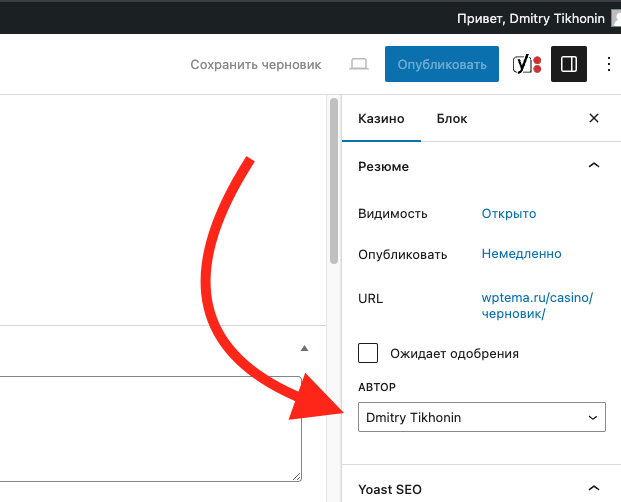Click Сохранить черновик button
The image size is (621, 502).
pyautogui.click(x=256, y=65)
